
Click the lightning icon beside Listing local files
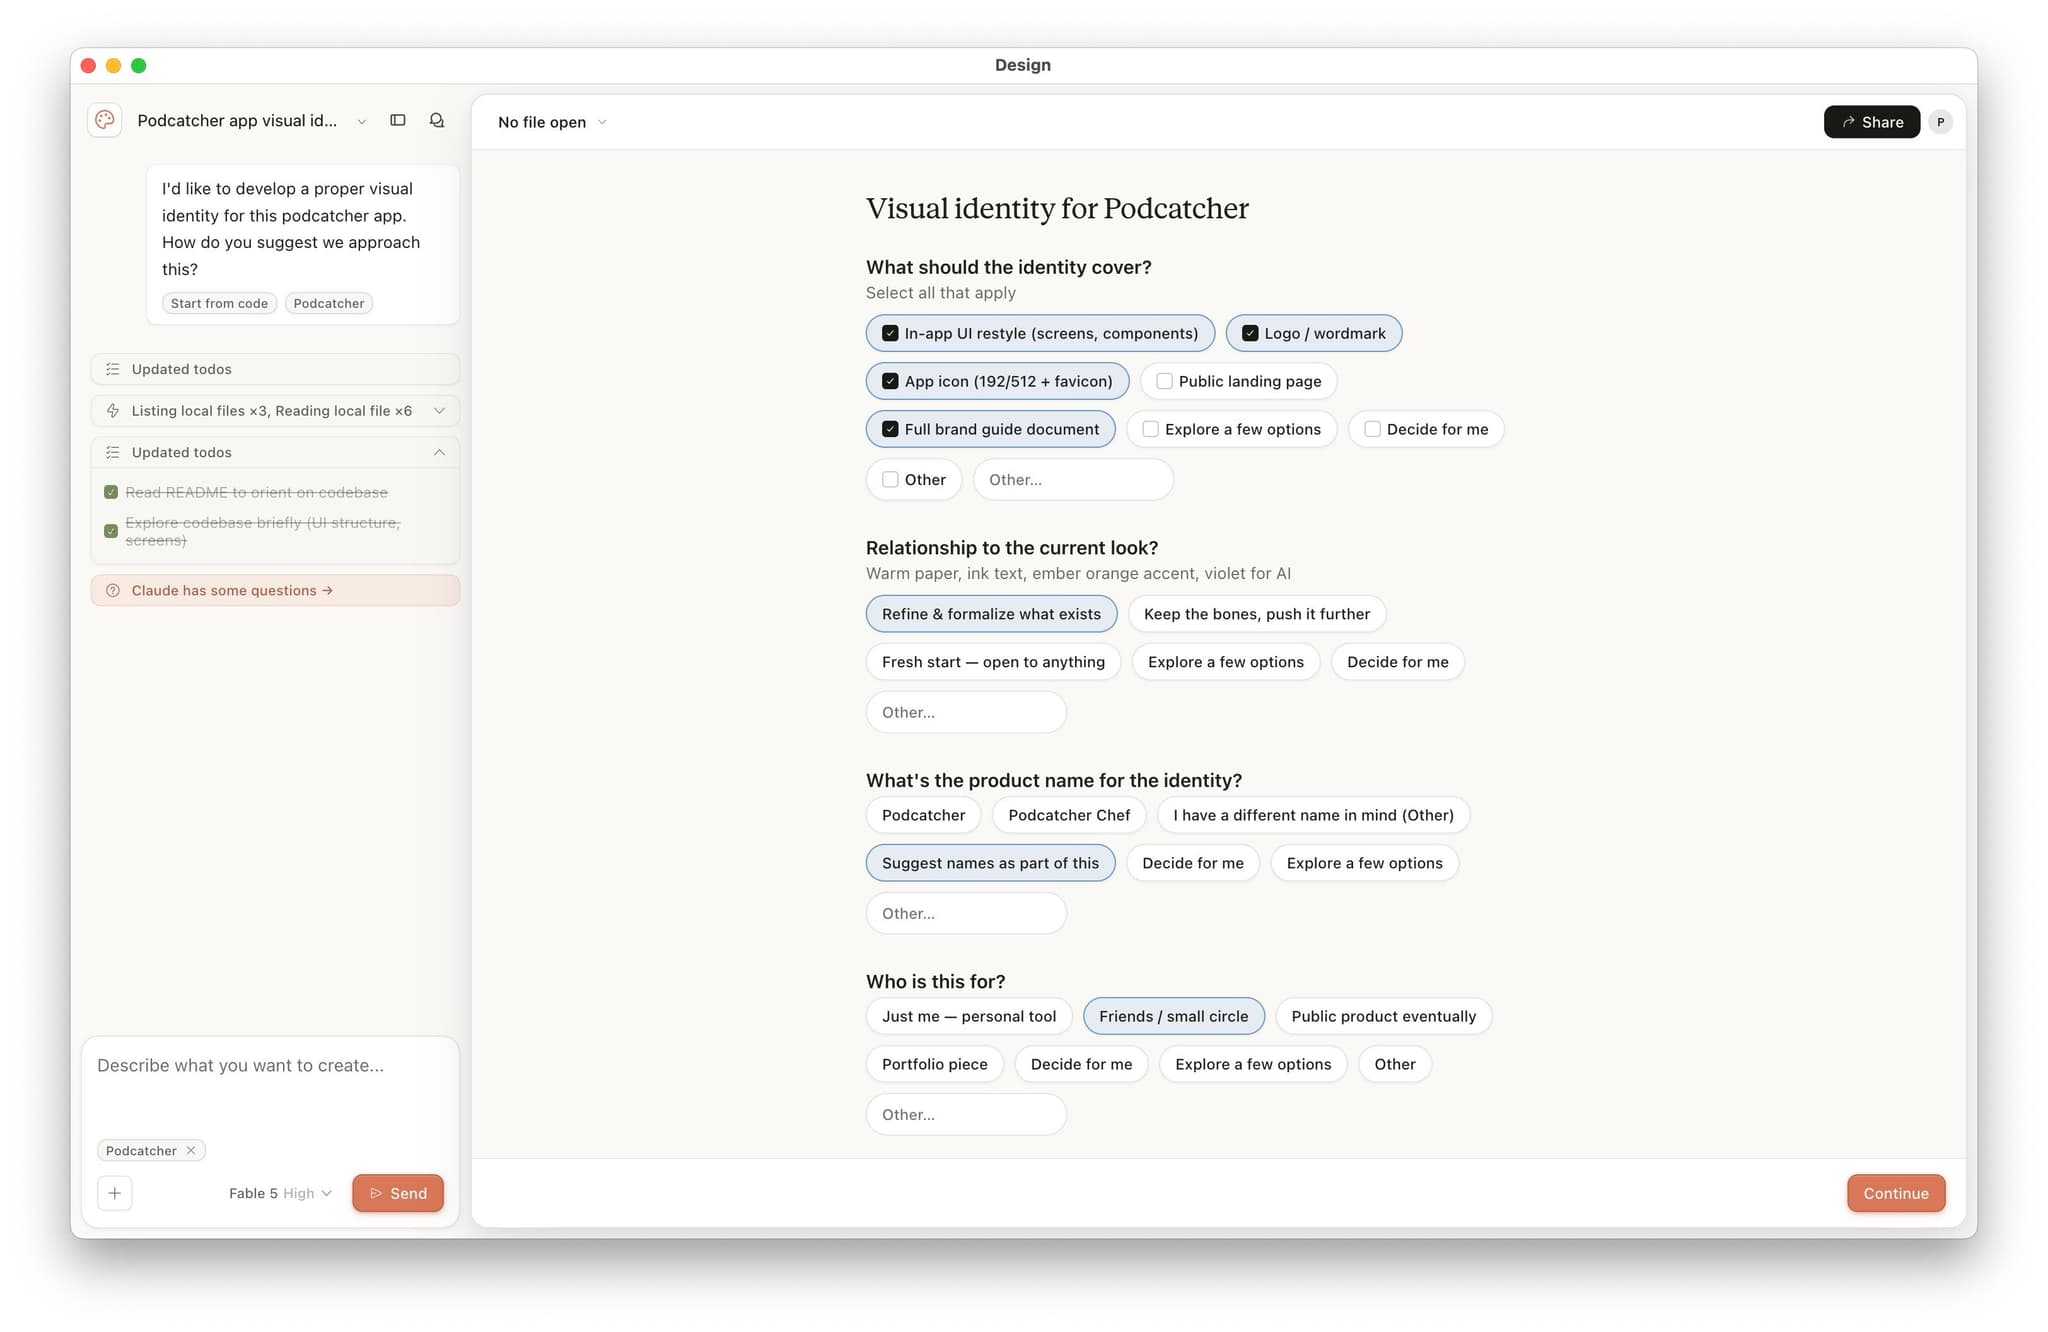113,411
